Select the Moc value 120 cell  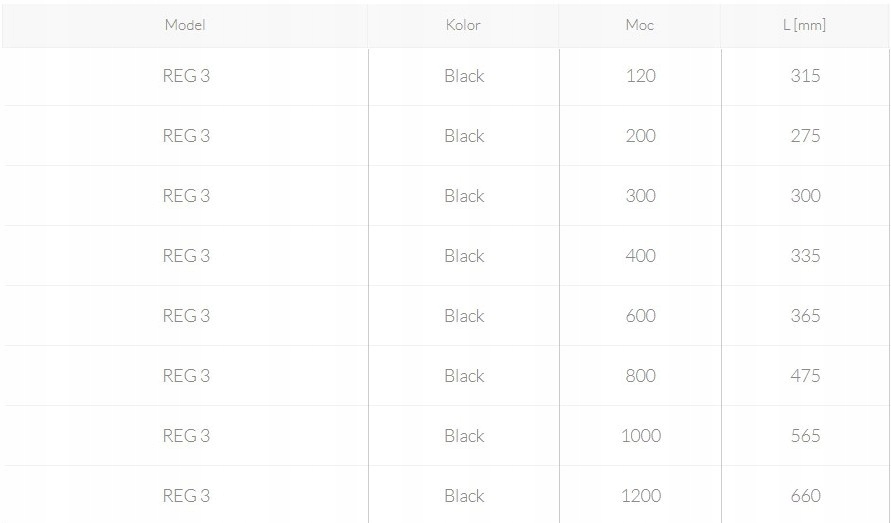click(640, 76)
